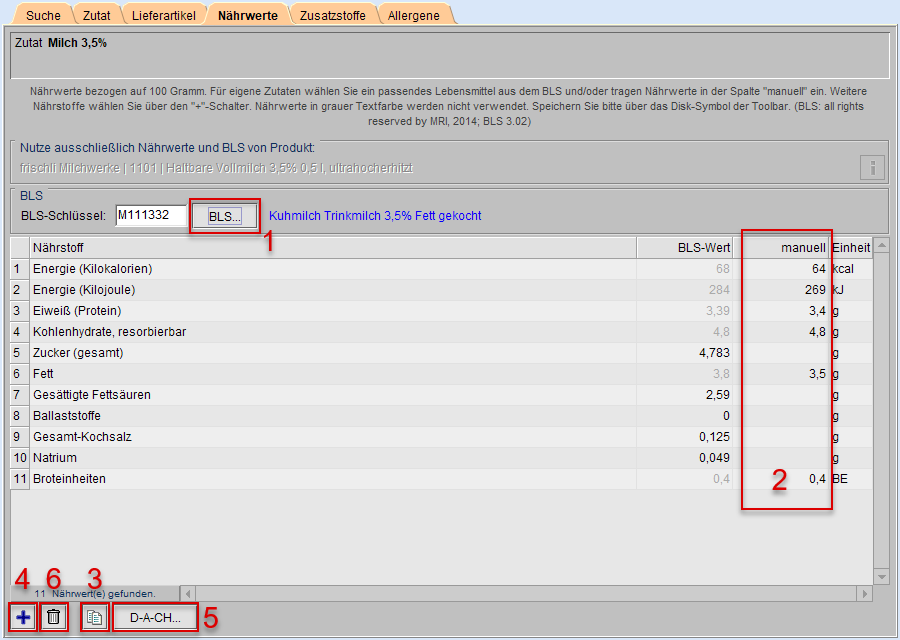Click the BLS-Wert column header
Viewport: 900px width, 640px height.
click(684, 247)
